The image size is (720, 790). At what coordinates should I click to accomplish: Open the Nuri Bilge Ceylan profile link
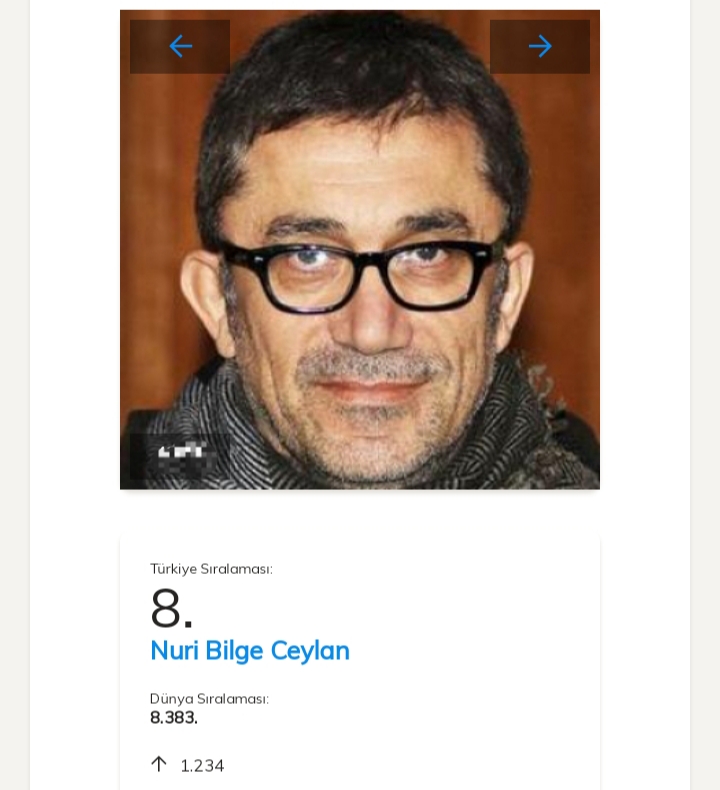pyautogui.click(x=250, y=650)
